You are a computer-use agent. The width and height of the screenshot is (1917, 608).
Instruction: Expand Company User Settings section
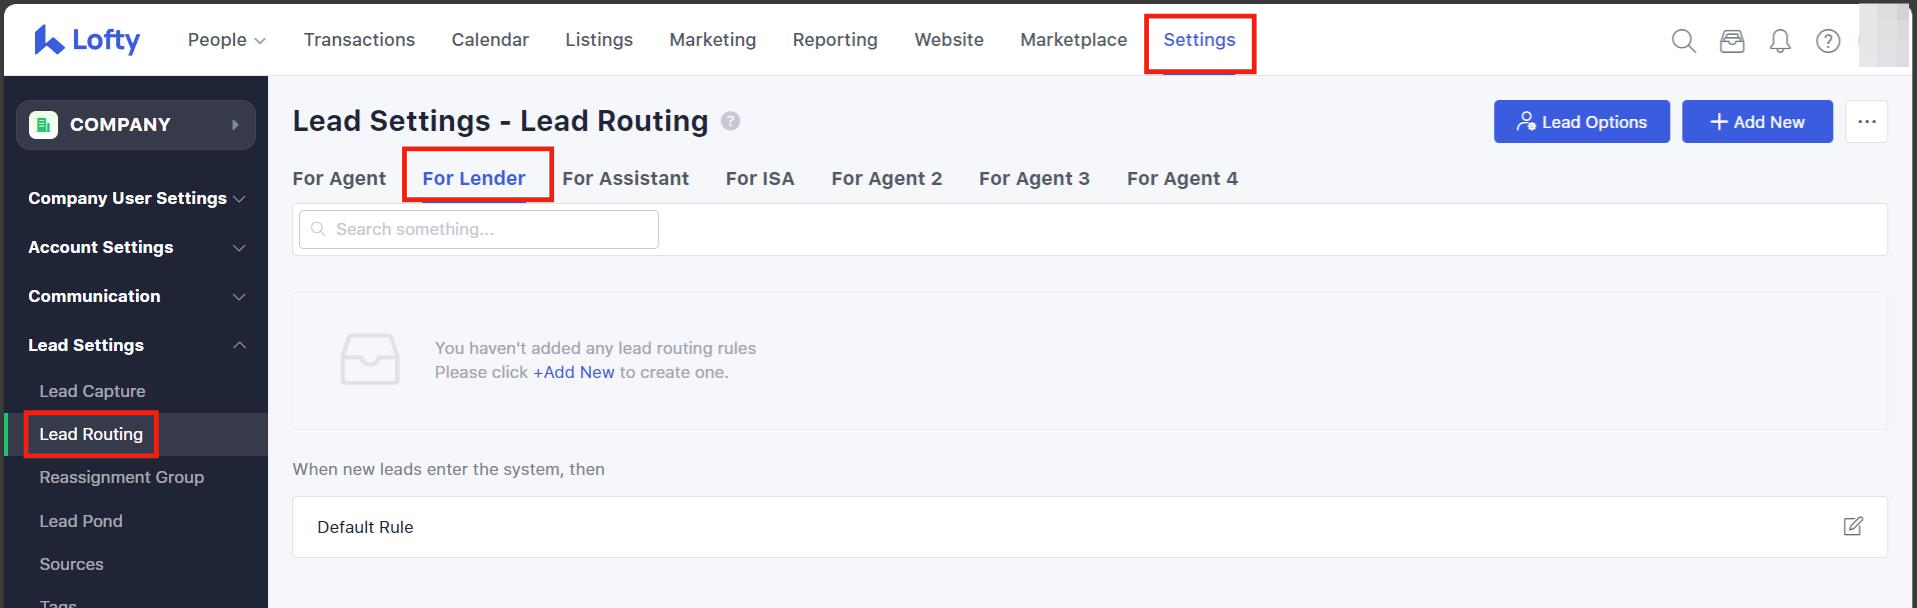point(136,198)
